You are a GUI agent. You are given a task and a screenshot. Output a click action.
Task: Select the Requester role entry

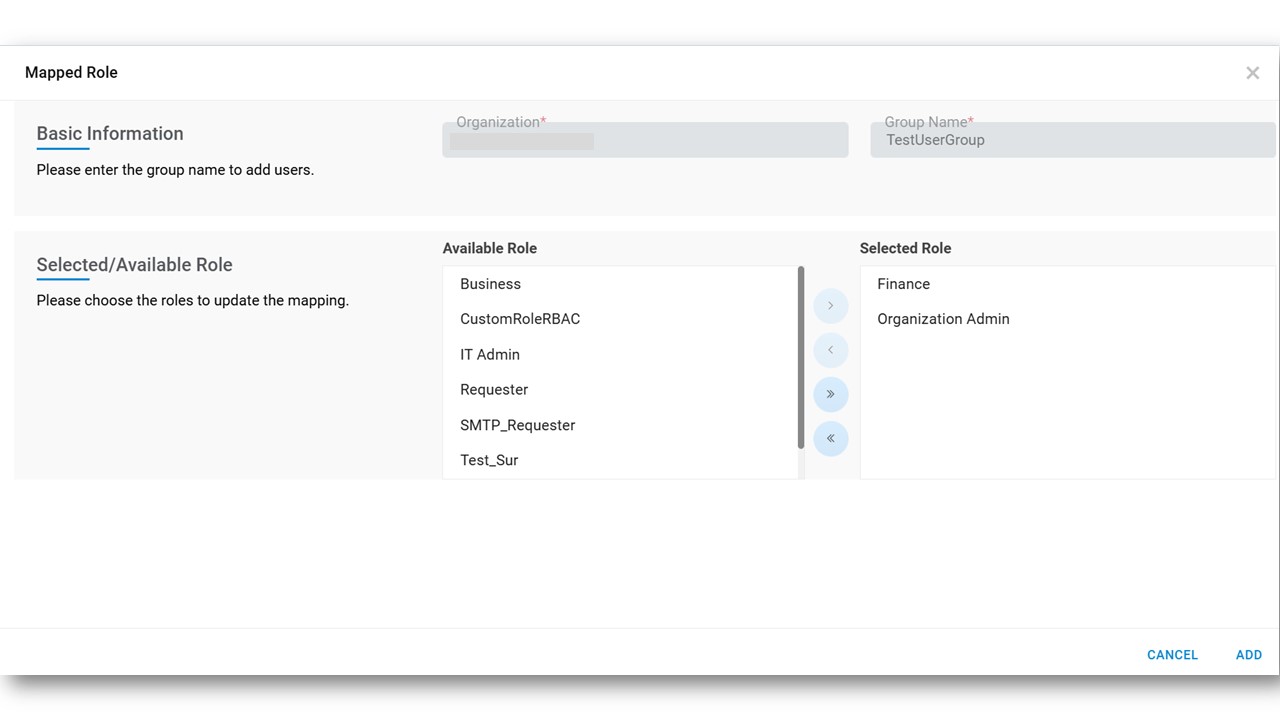494,390
